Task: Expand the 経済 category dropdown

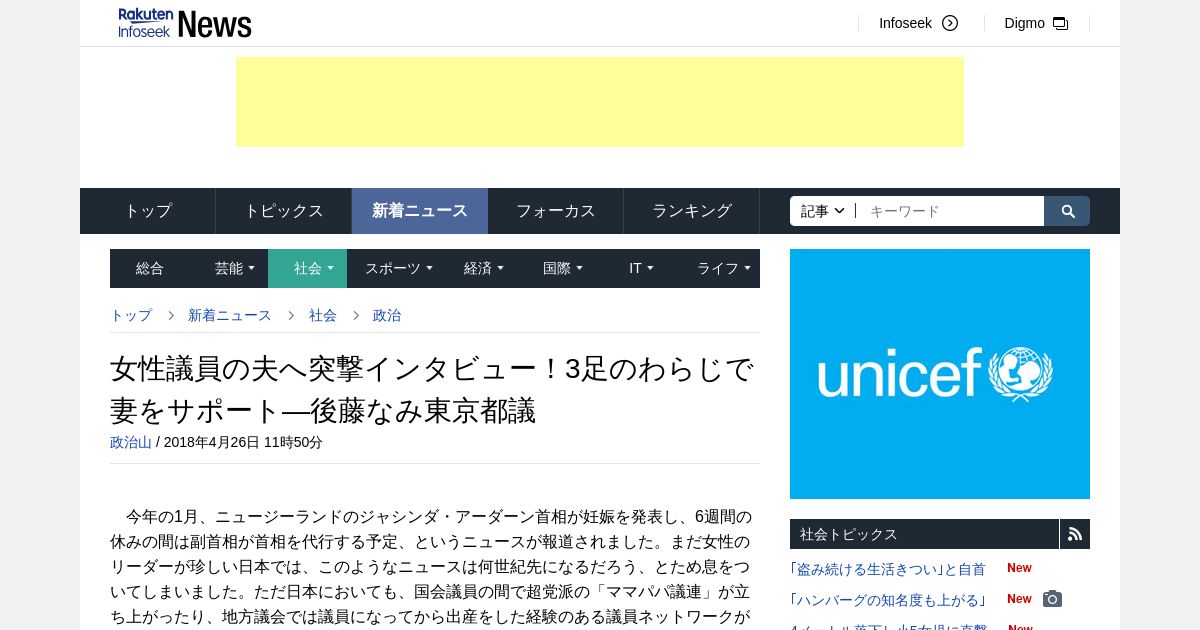Action: click(483, 268)
